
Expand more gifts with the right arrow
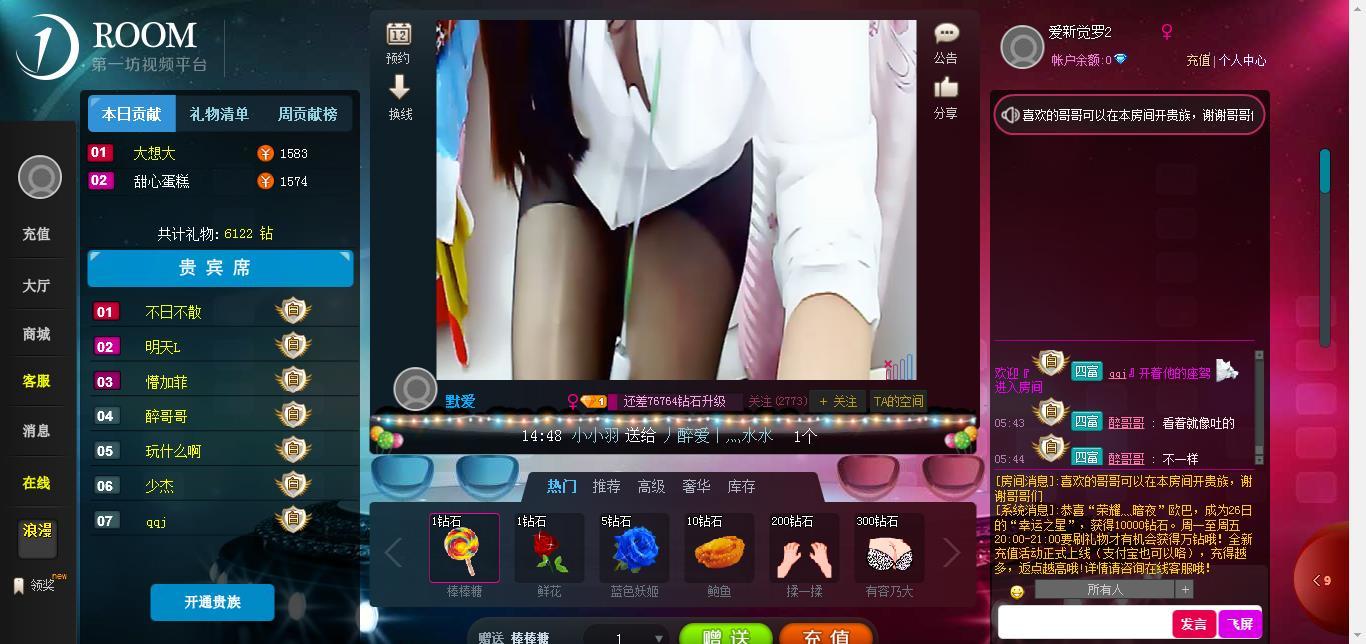[x=951, y=552]
